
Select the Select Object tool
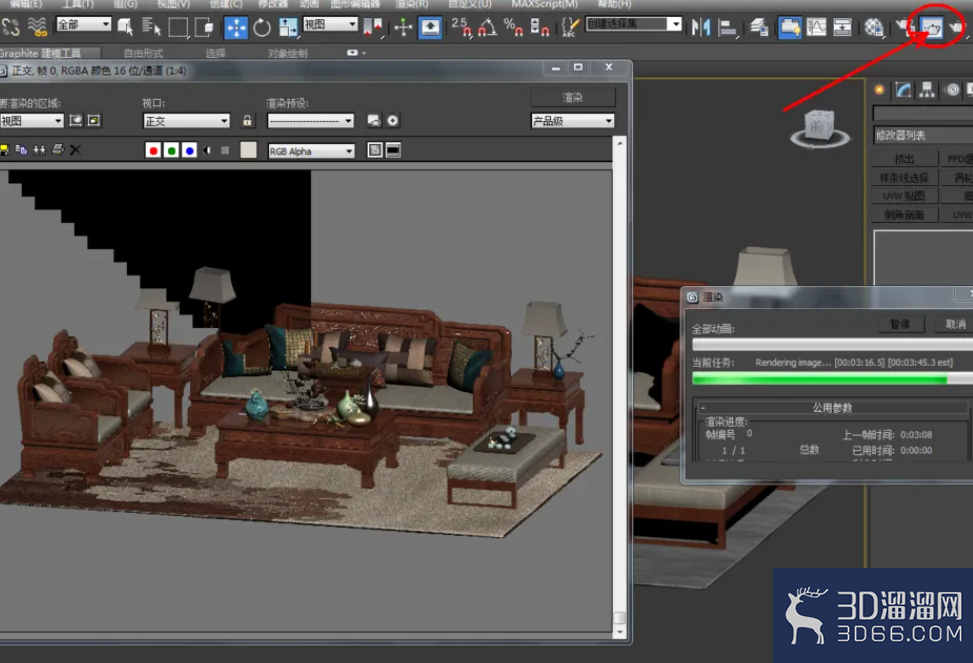coord(125,27)
